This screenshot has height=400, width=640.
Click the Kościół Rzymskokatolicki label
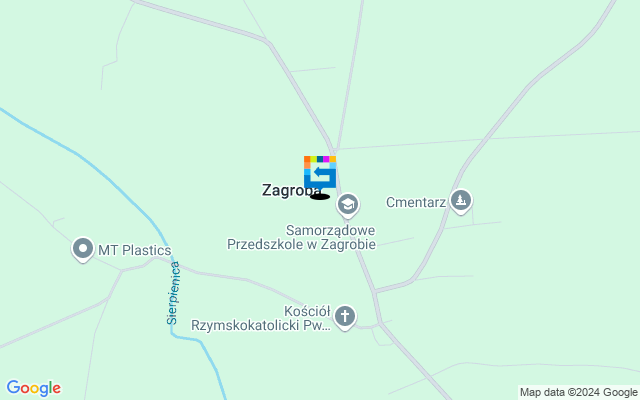coord(261,318)
